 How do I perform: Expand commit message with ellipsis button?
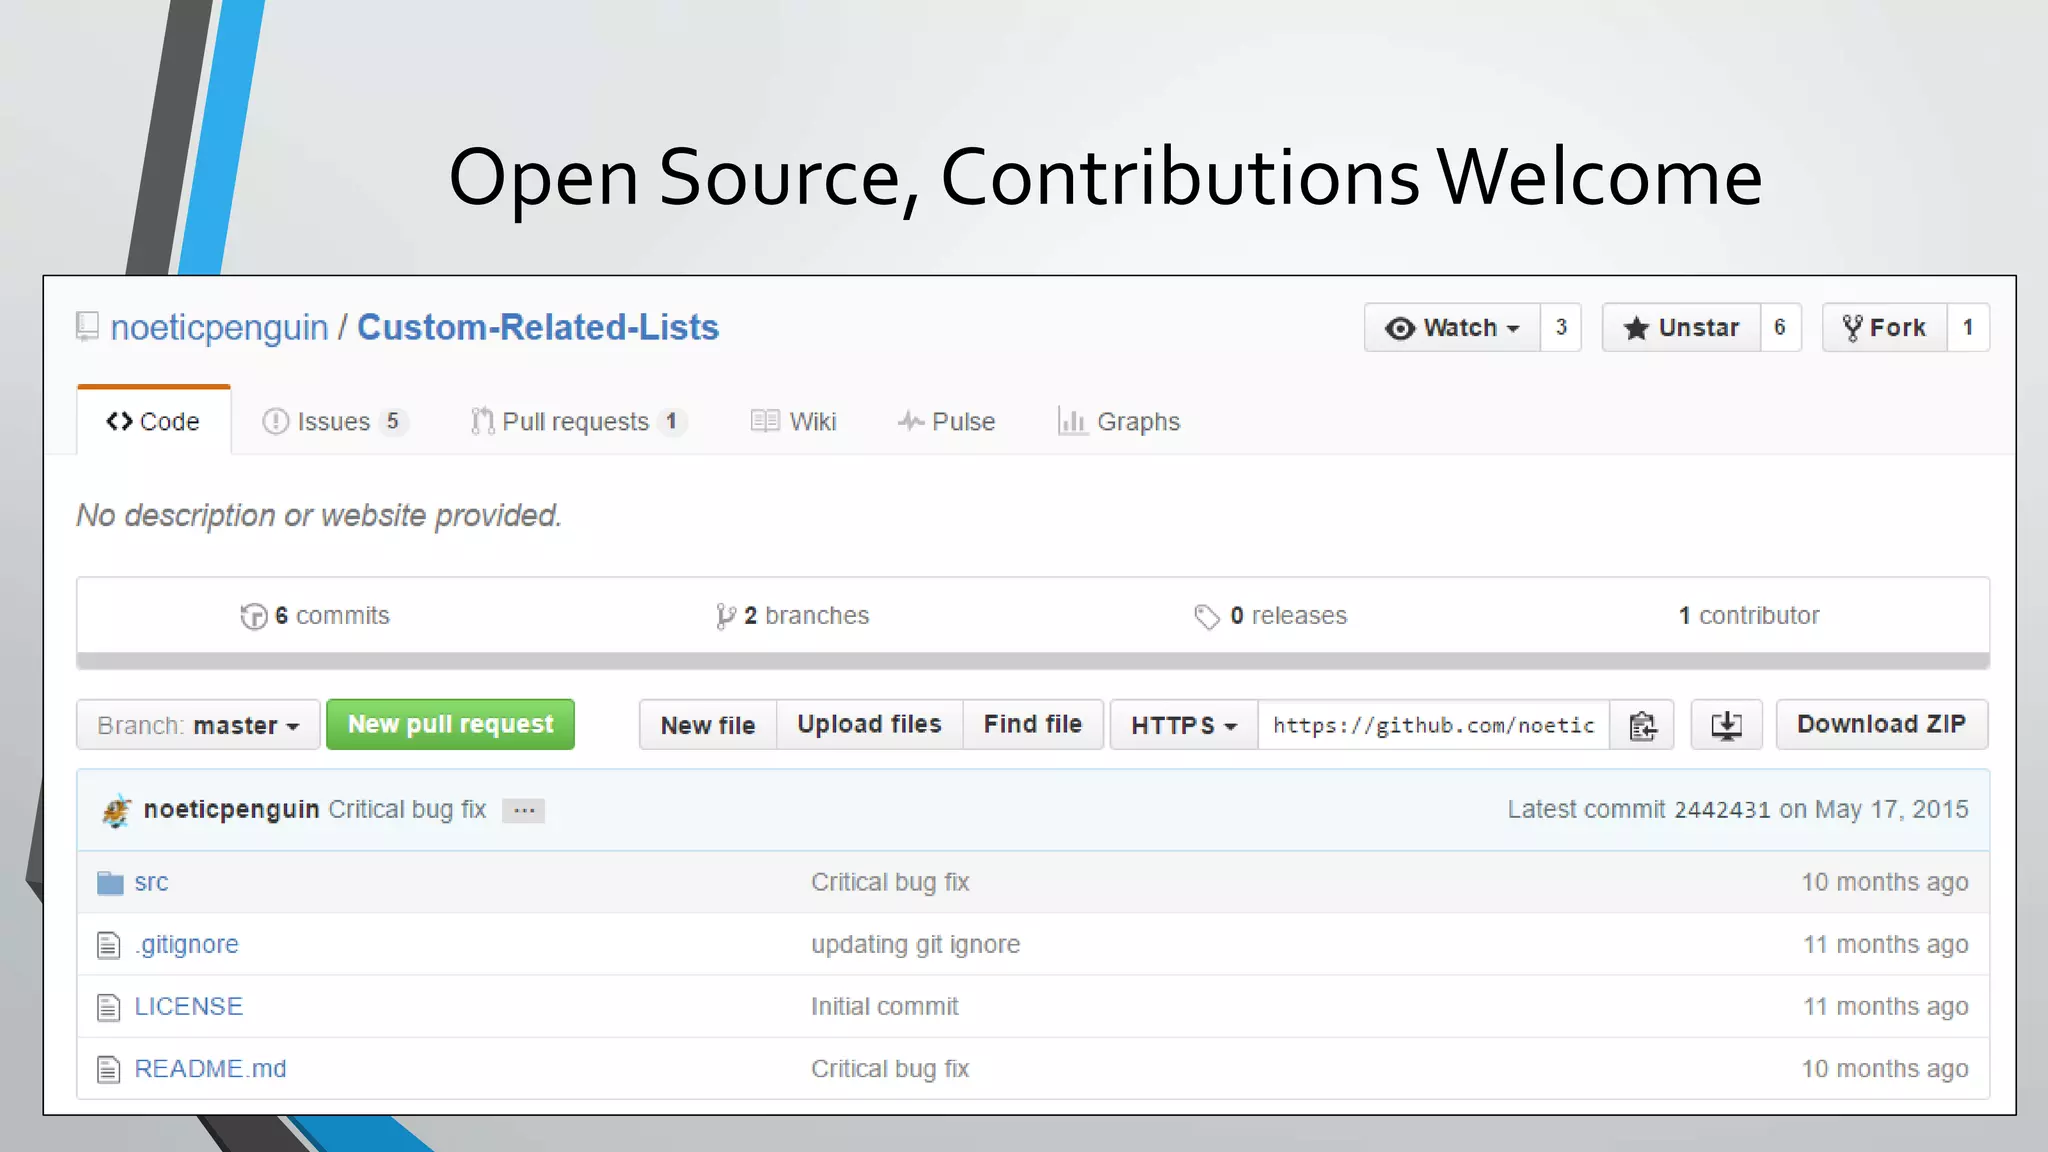pyautogui.click(x=524, y=810)
